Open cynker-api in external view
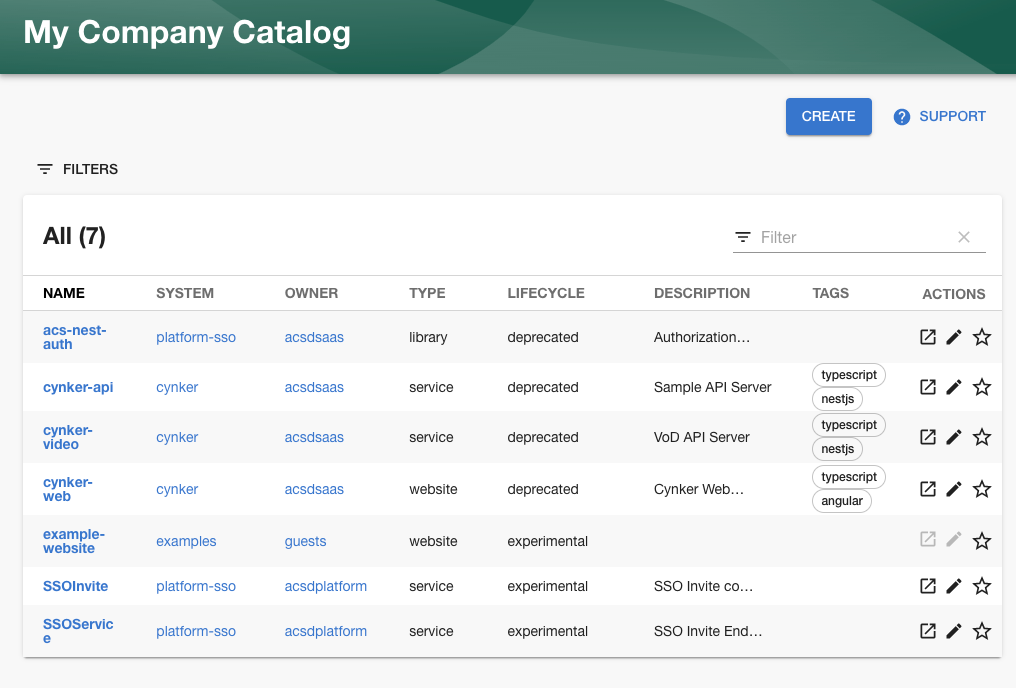Screen dimensions: 1016x688 pos(928,387)
